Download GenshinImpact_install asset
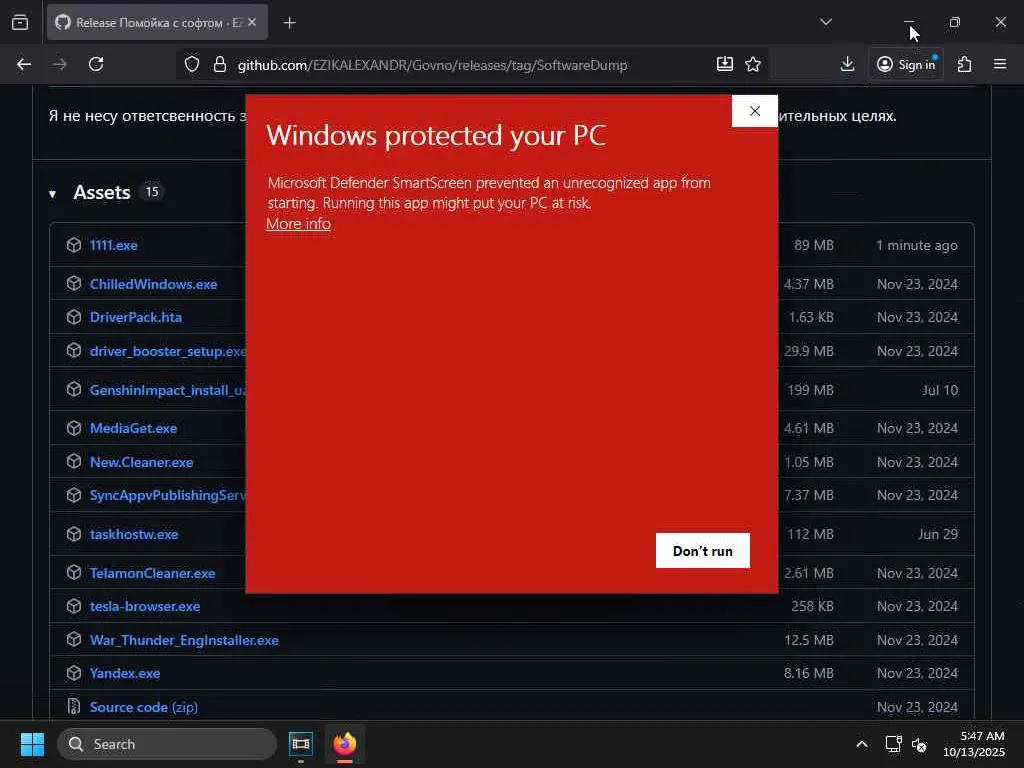The height and width of the screenshot is (768, 1024). [168, 390]
